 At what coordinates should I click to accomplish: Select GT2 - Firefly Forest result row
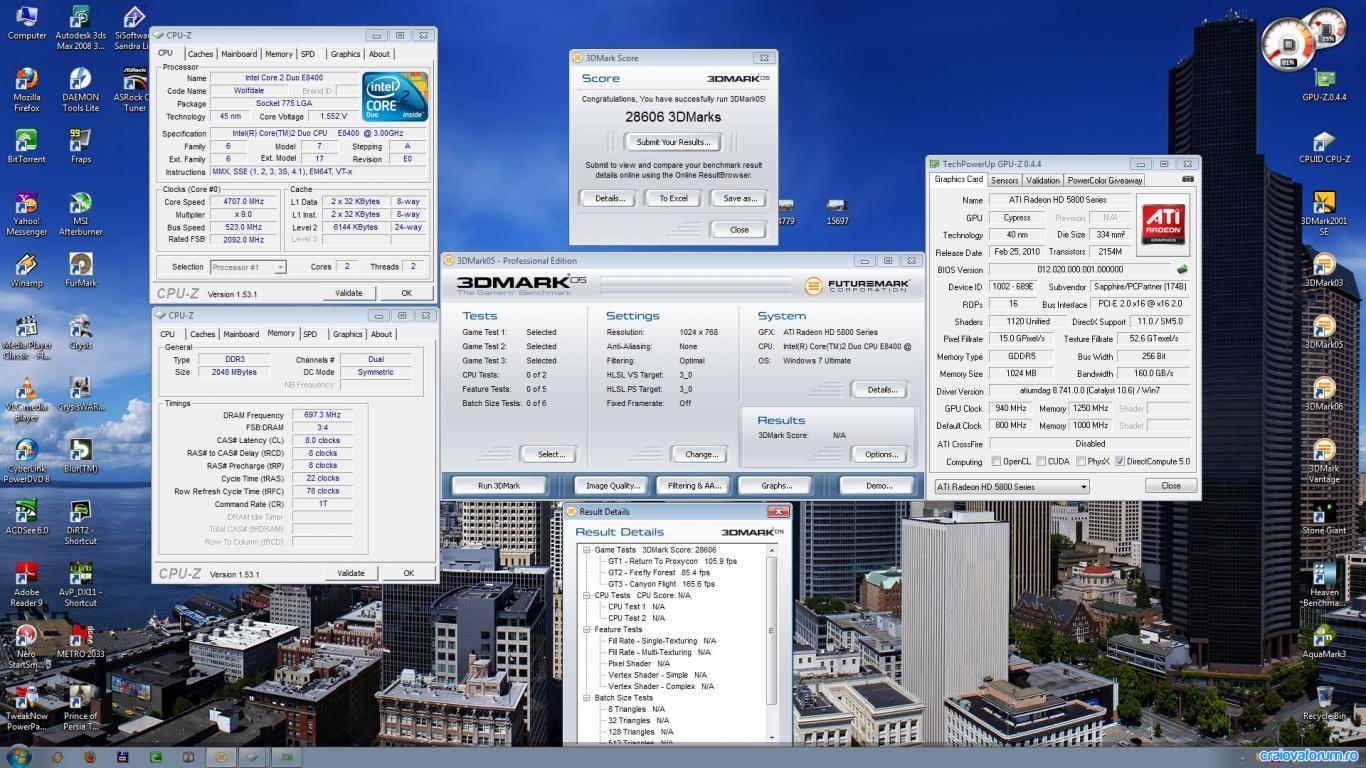coord(659,573)
